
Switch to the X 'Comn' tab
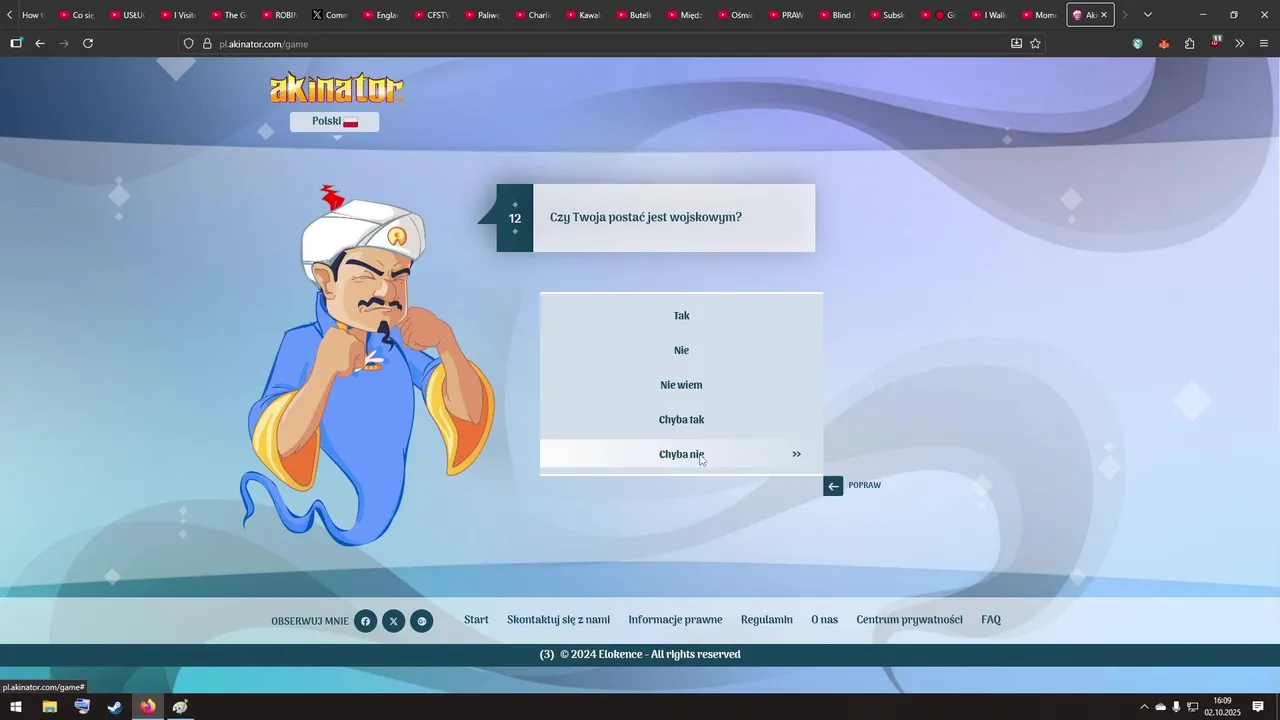(x=331, y=15)
